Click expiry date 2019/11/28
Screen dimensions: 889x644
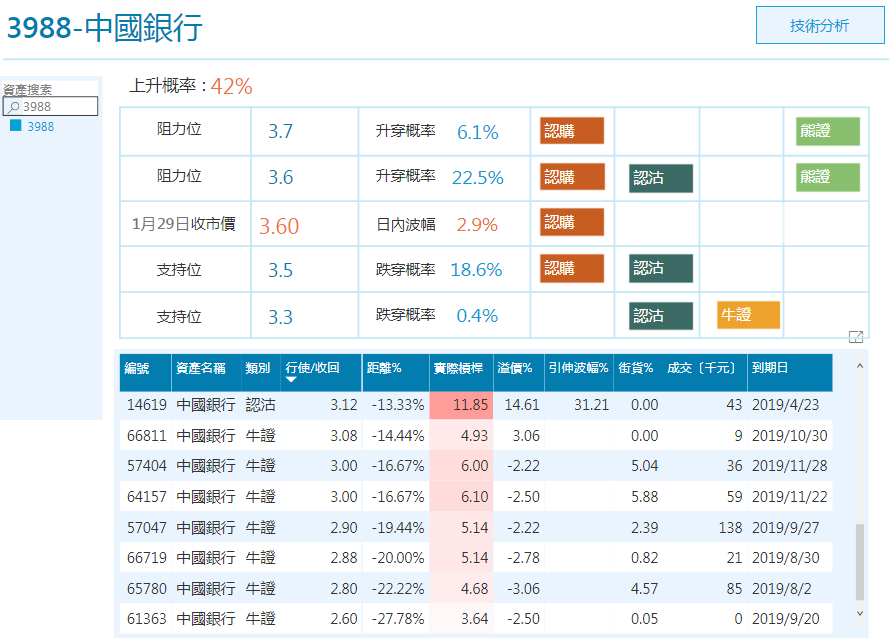[x=789, y=466]
